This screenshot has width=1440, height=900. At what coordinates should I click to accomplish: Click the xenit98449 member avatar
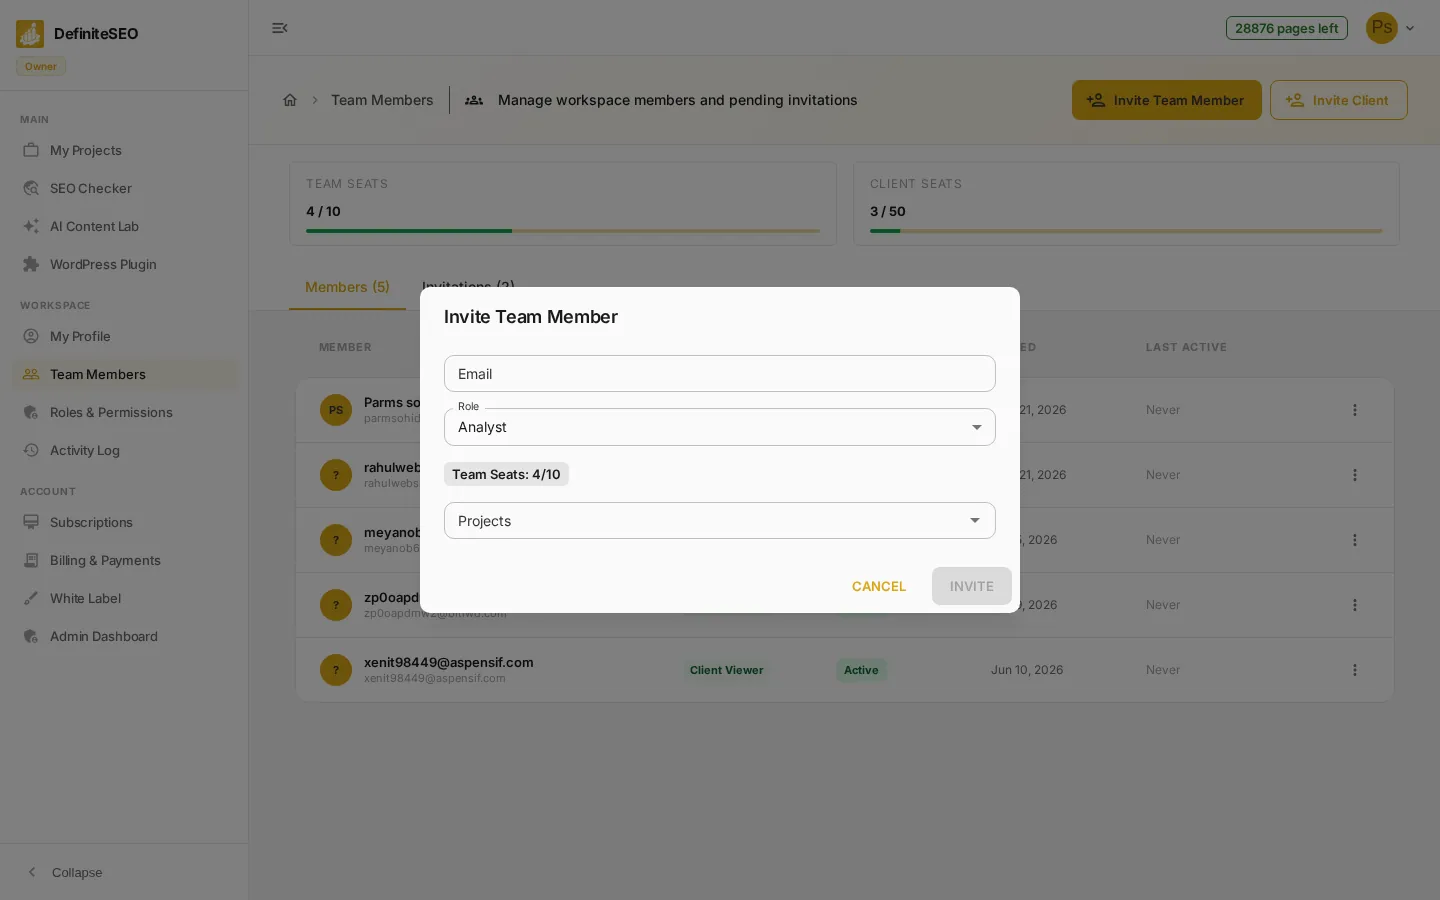[336, 670]
